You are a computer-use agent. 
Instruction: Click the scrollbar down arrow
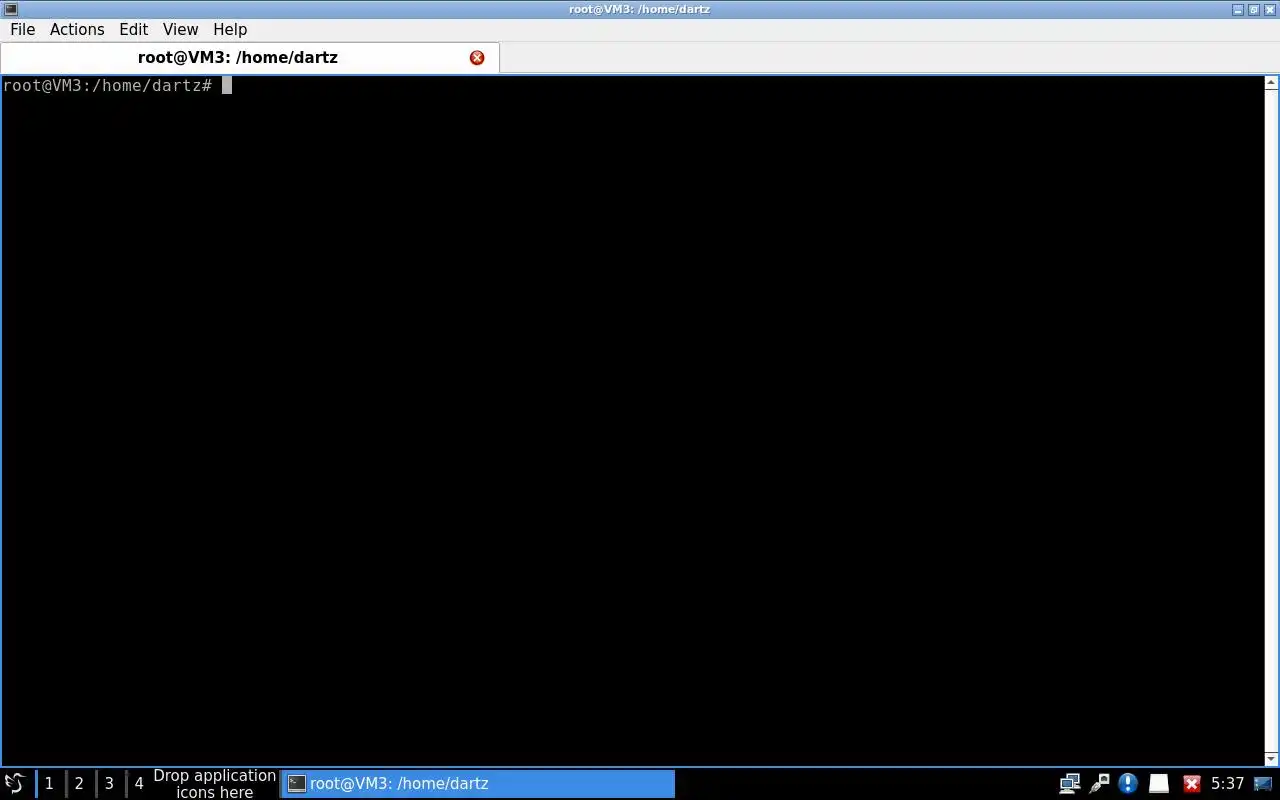click(x=1272, y=758)
